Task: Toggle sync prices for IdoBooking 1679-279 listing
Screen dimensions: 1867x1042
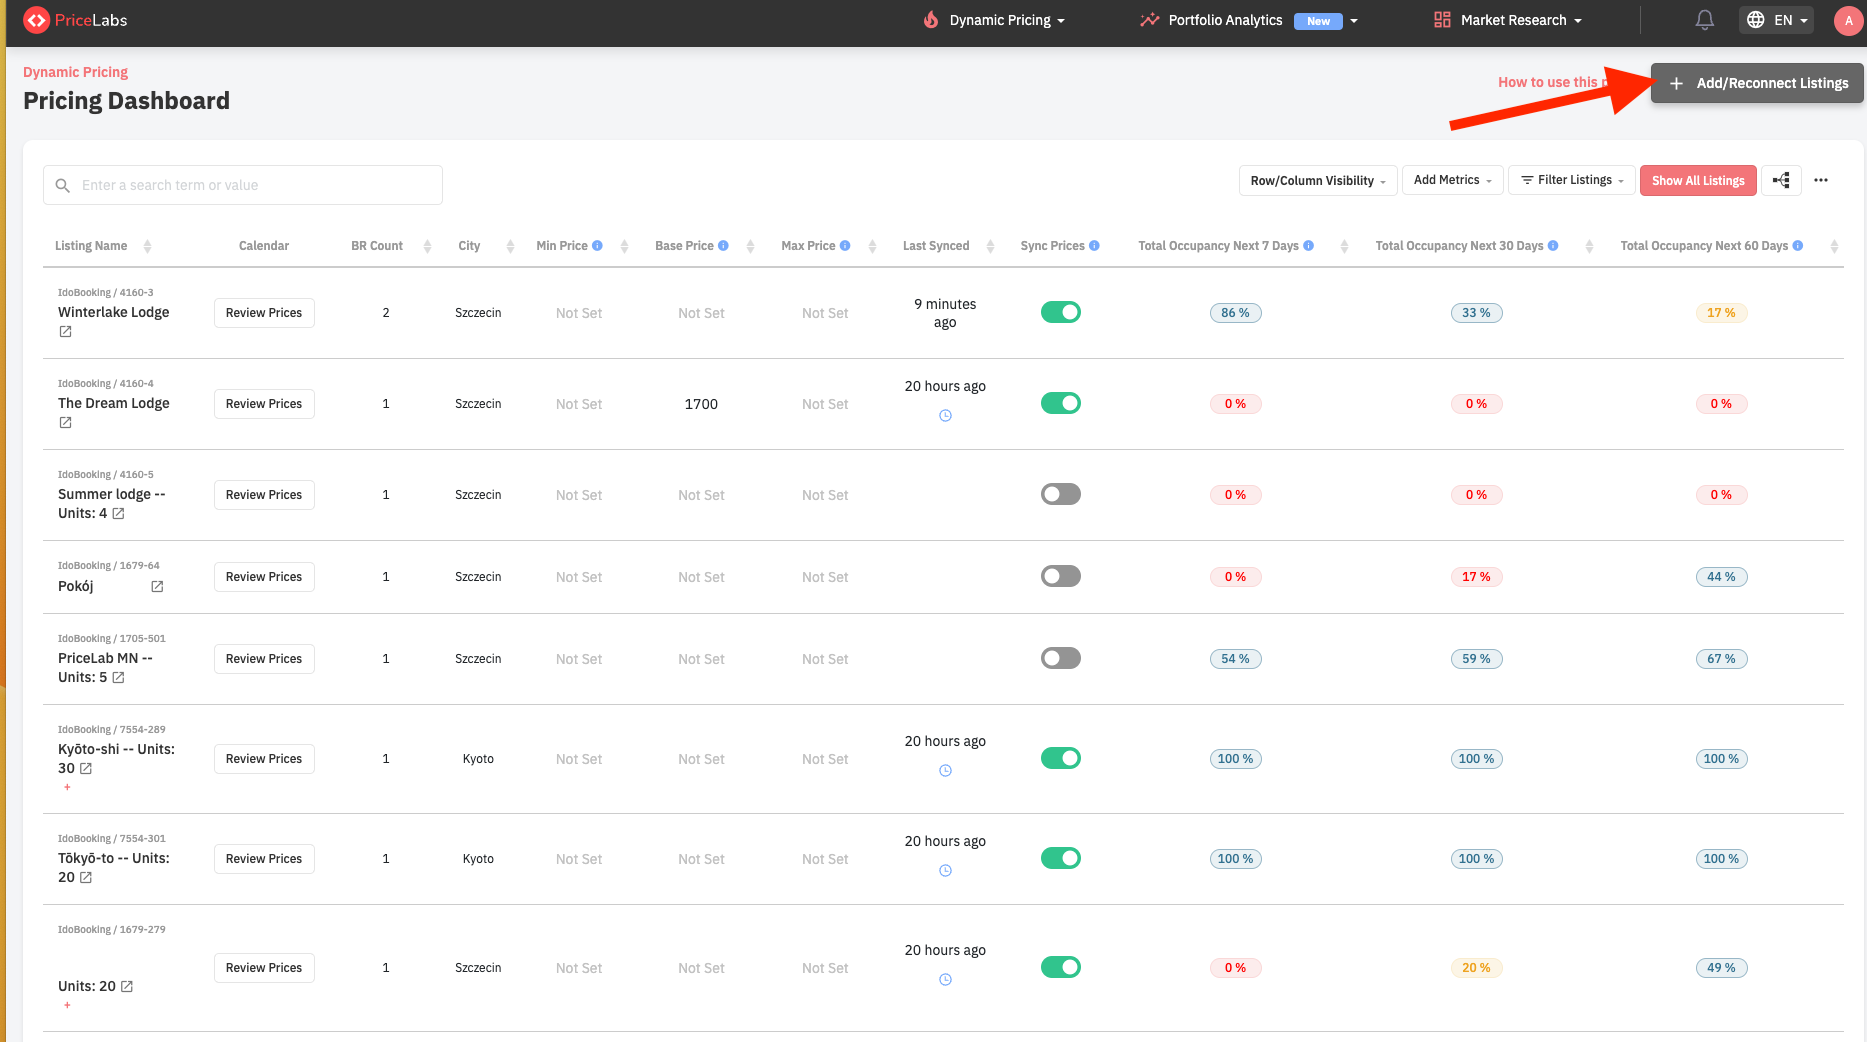Action: pos(1060,967)
